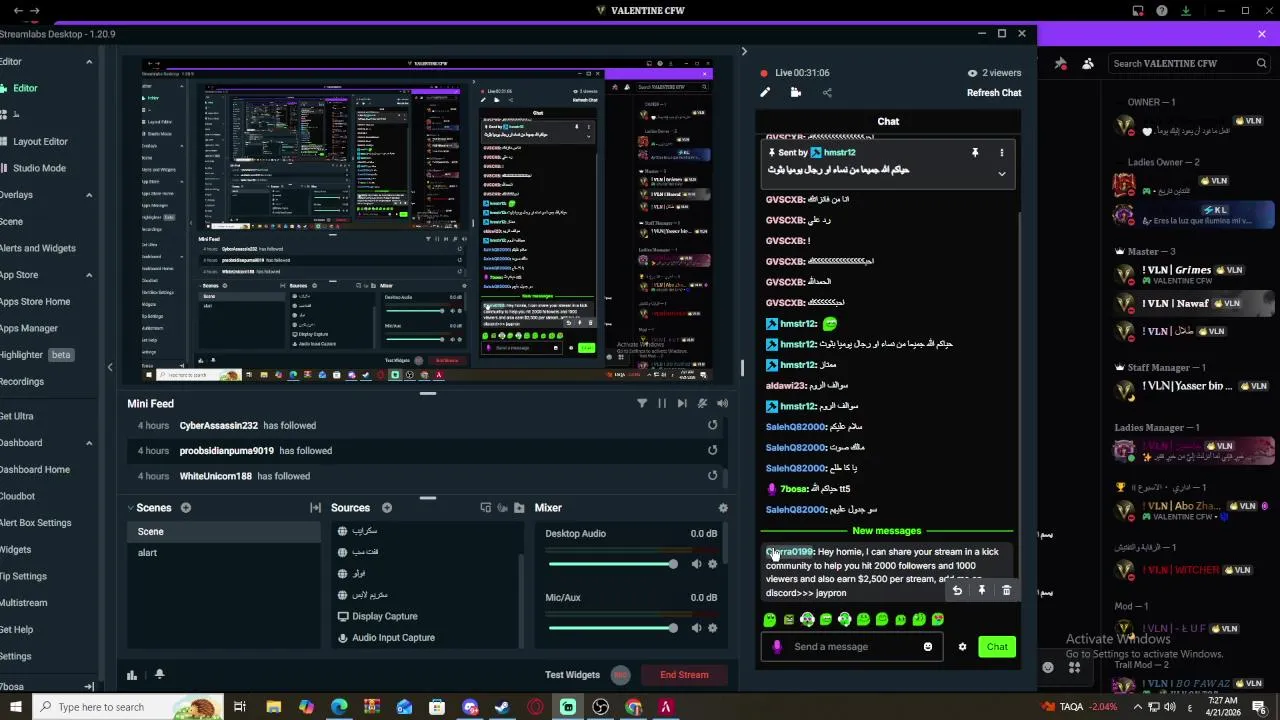This screenshot has width=1280, height=720.
Task: Open Windows Start menu
Action: click(17, 707)
